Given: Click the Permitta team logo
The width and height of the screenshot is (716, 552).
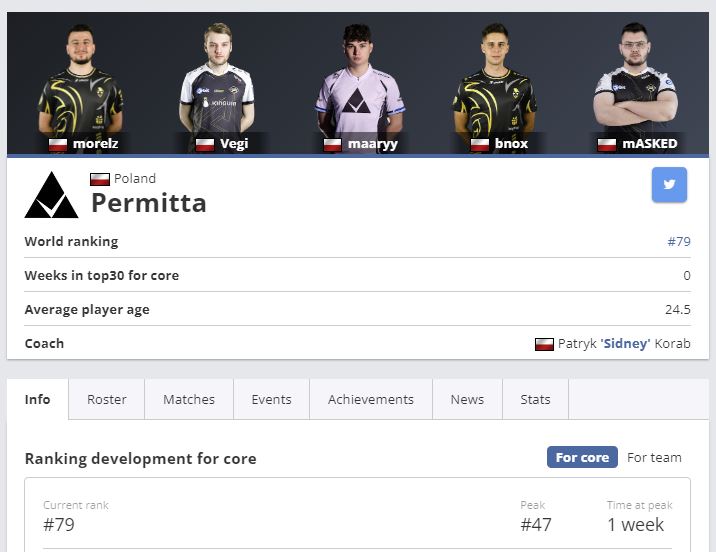Looking at the screenshot, I should click(x=51, y=195).
